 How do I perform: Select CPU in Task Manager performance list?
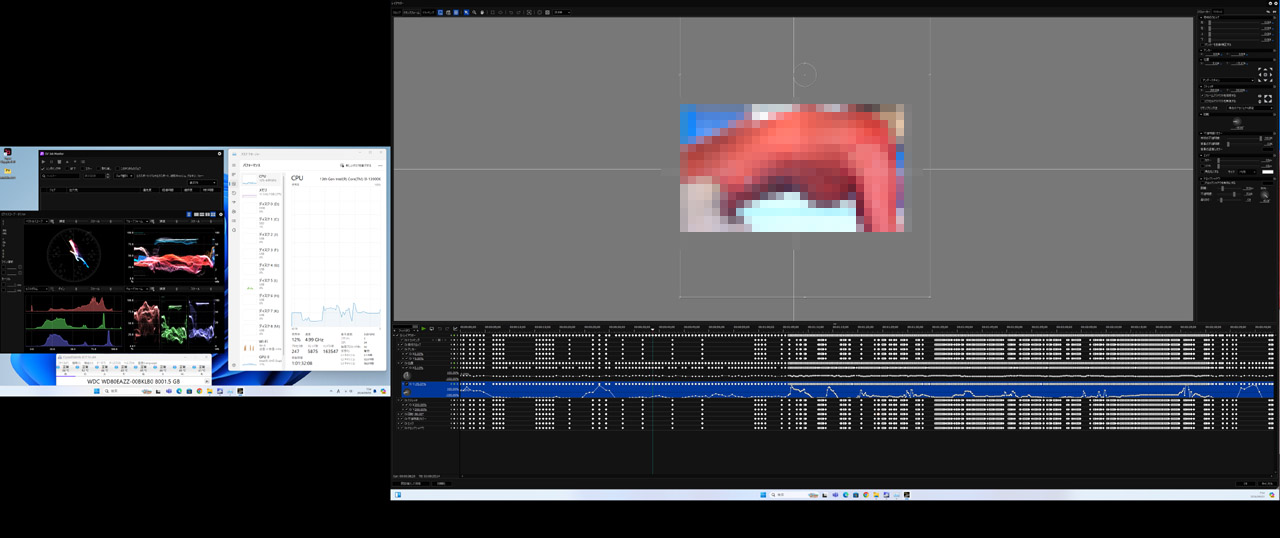point(265,179)
